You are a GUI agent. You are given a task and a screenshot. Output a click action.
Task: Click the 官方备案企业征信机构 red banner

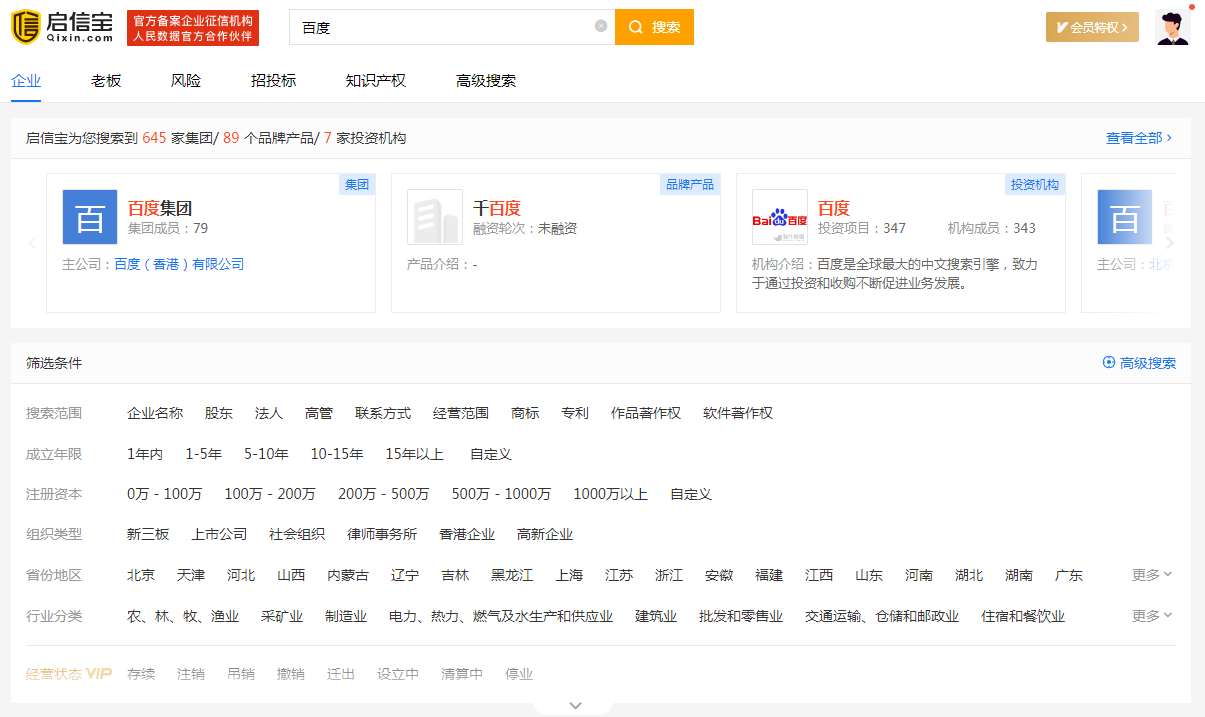[193, 27]
